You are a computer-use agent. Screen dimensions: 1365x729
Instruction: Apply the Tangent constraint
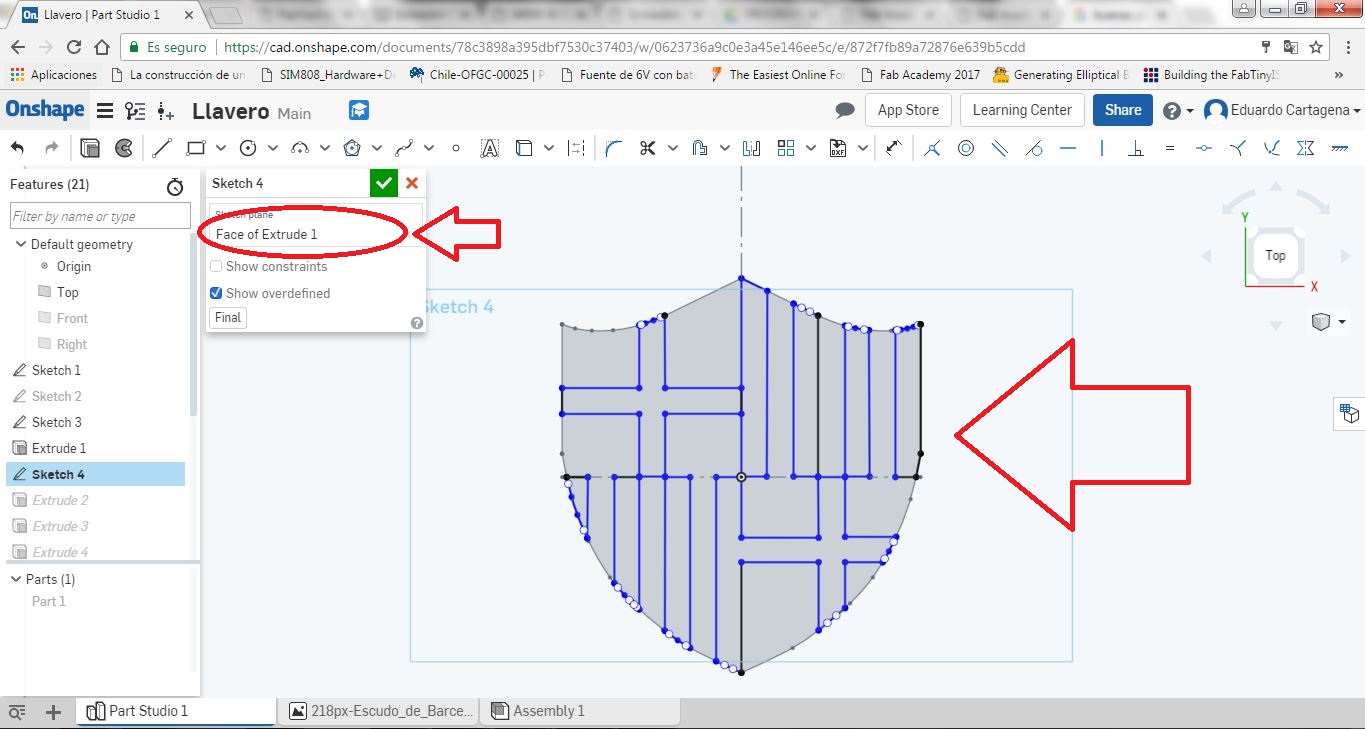1034,148
